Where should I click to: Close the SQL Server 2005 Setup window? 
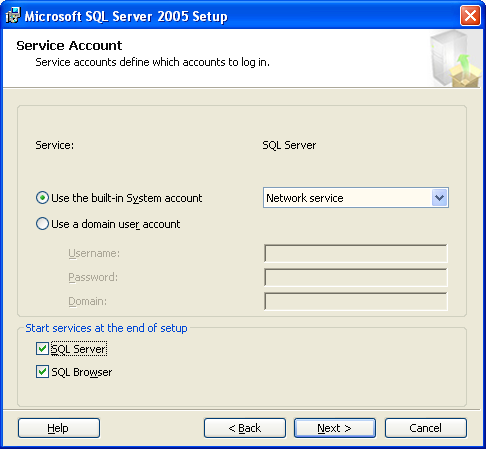pos(470,15)
